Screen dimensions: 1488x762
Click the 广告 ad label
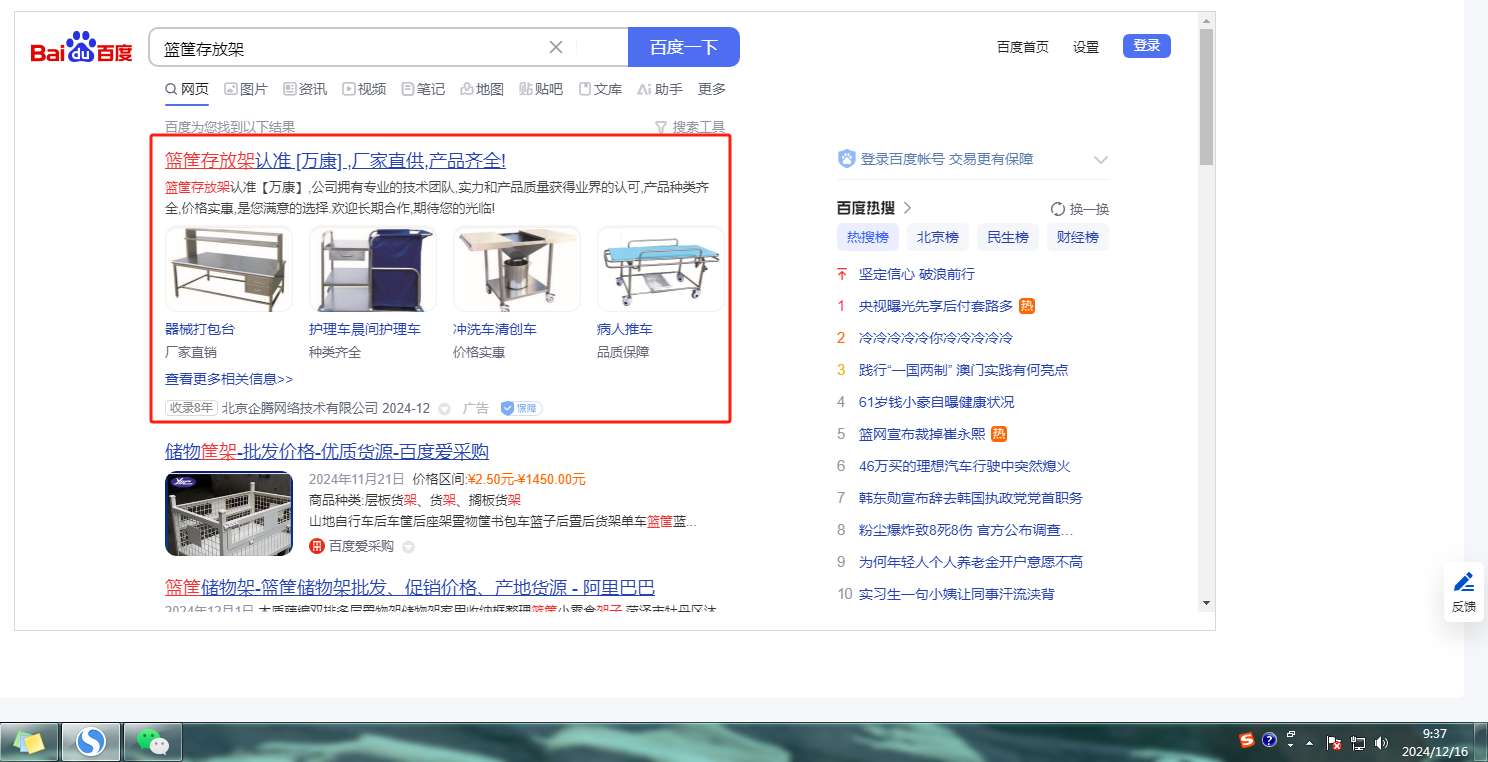476,408
